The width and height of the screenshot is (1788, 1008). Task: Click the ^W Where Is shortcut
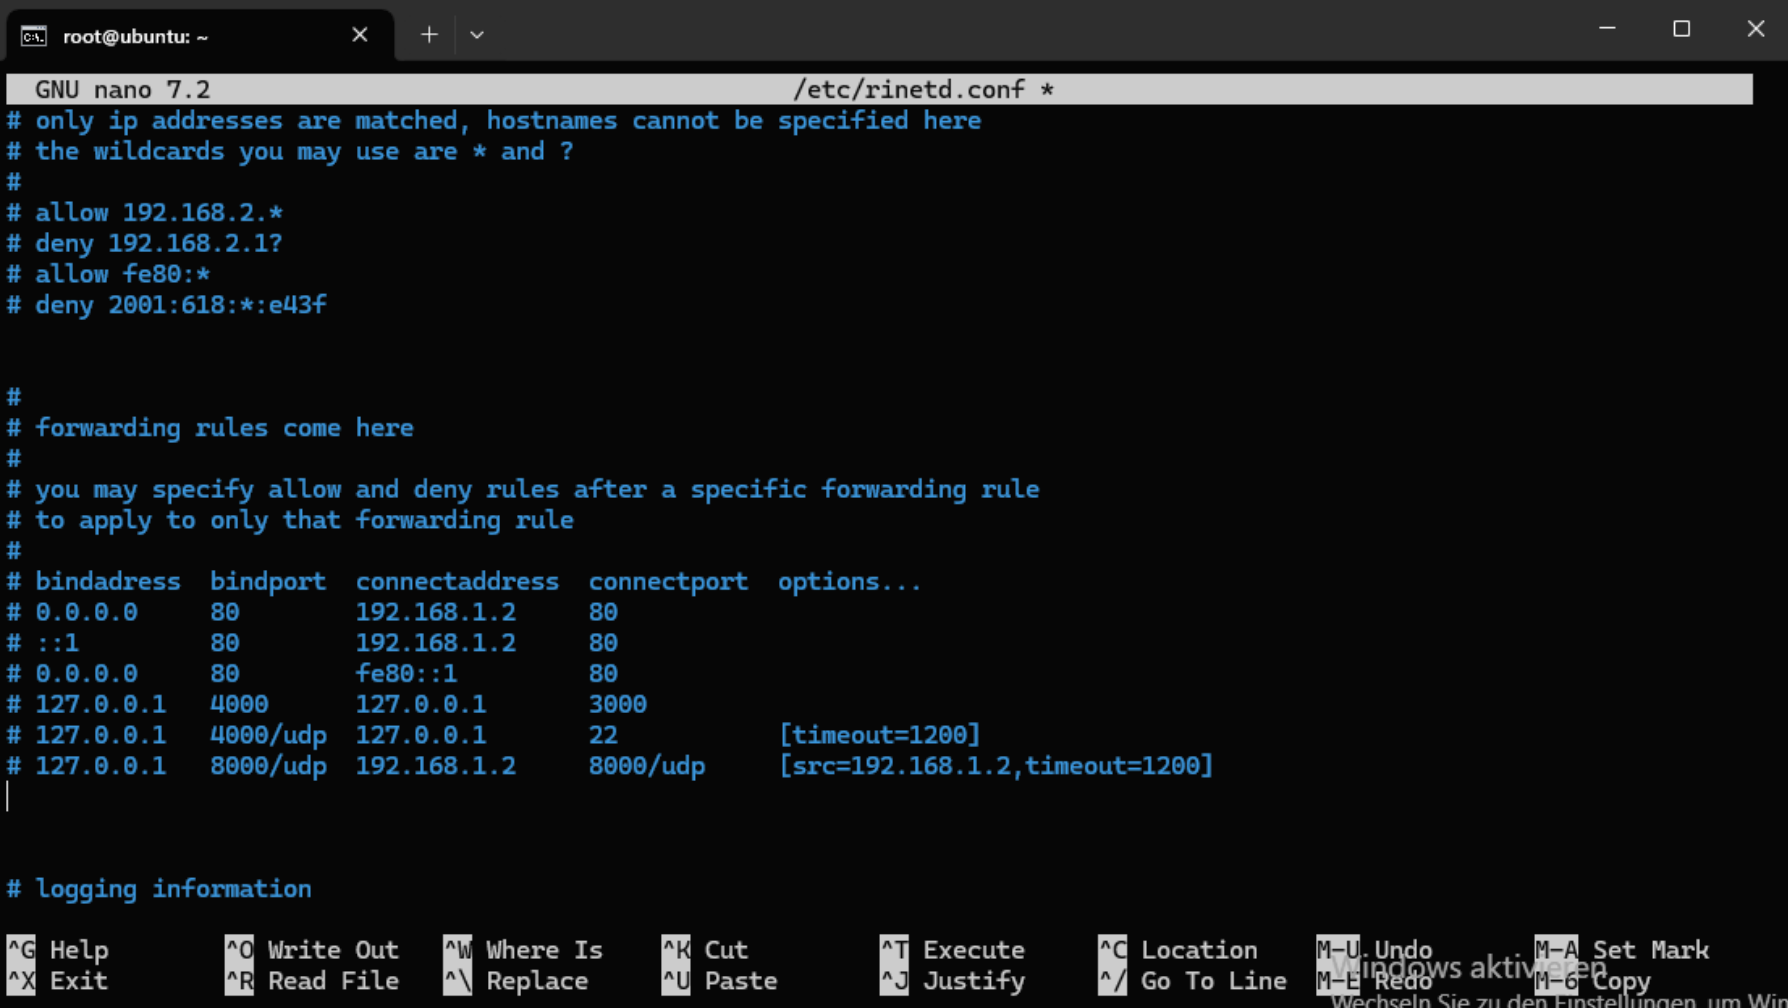[x=523, y=949]
